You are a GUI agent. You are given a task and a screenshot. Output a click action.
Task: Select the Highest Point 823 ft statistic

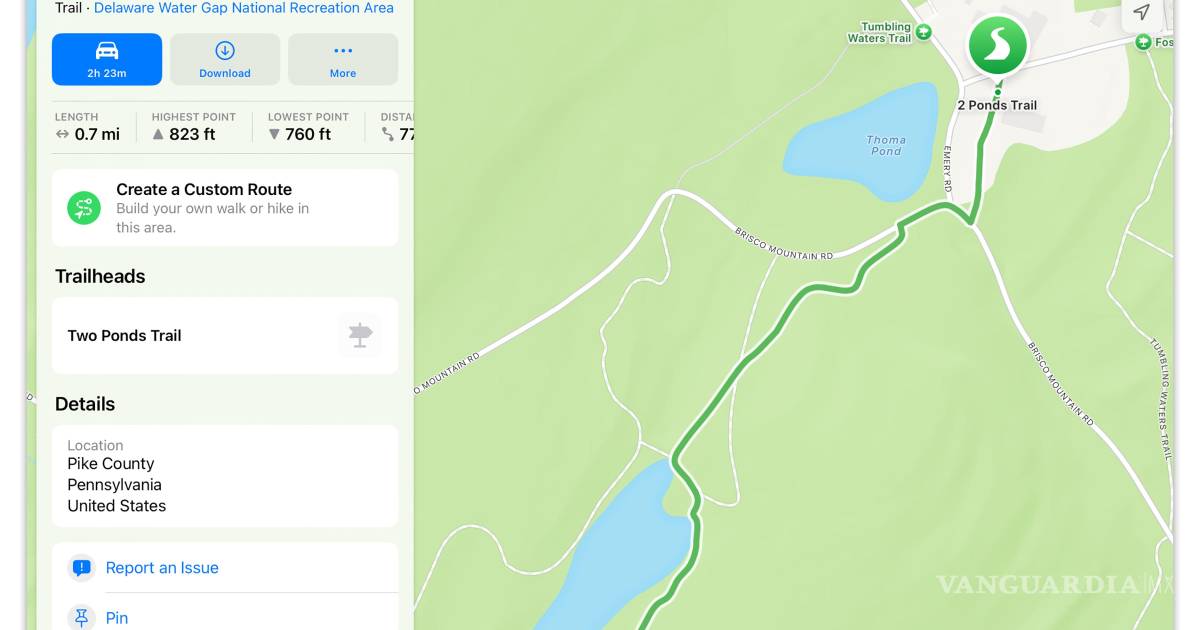tap(194, 127)
